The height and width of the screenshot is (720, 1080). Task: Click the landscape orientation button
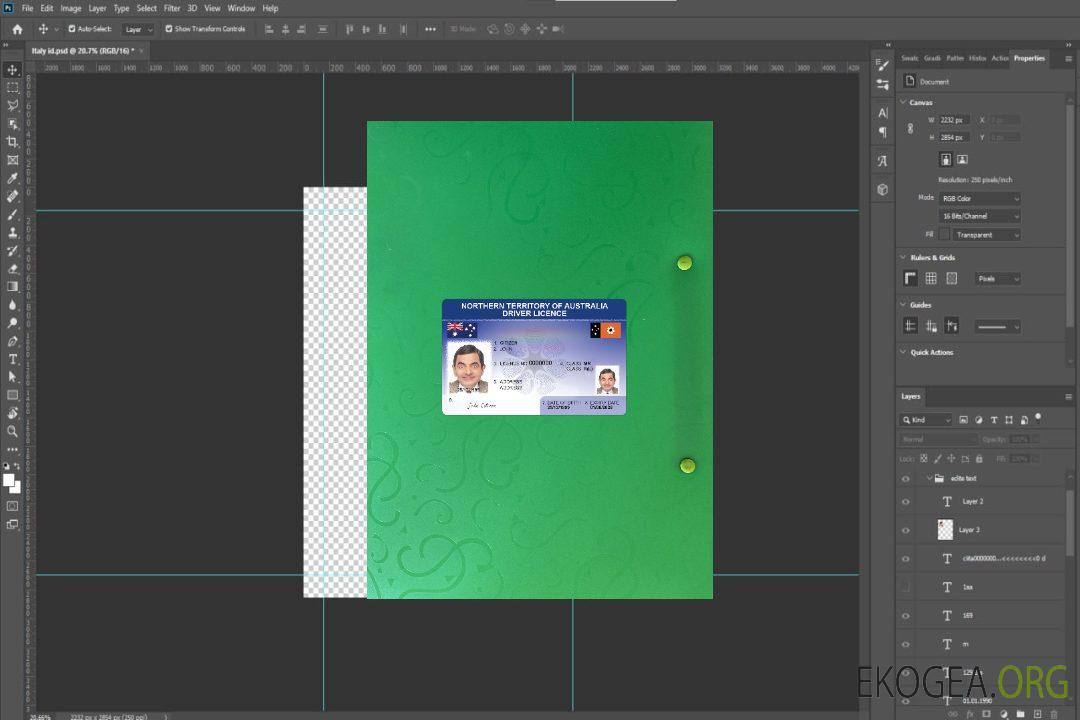click(x=962, y=159)
